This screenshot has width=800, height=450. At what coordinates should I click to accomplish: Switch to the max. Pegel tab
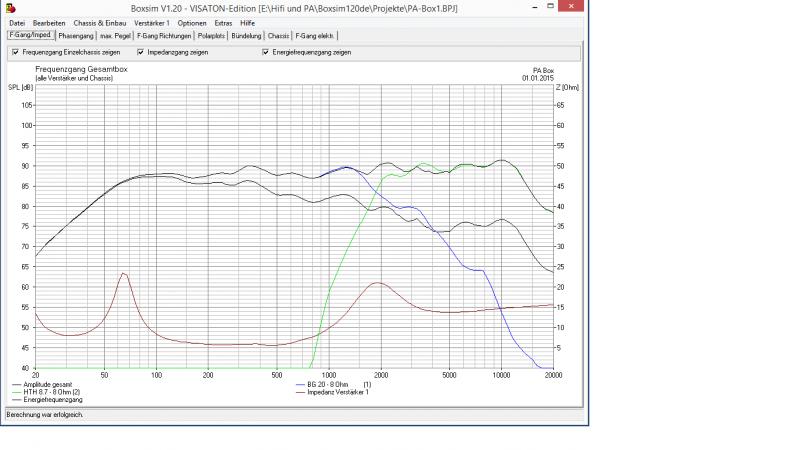click(x=115, y=36)
